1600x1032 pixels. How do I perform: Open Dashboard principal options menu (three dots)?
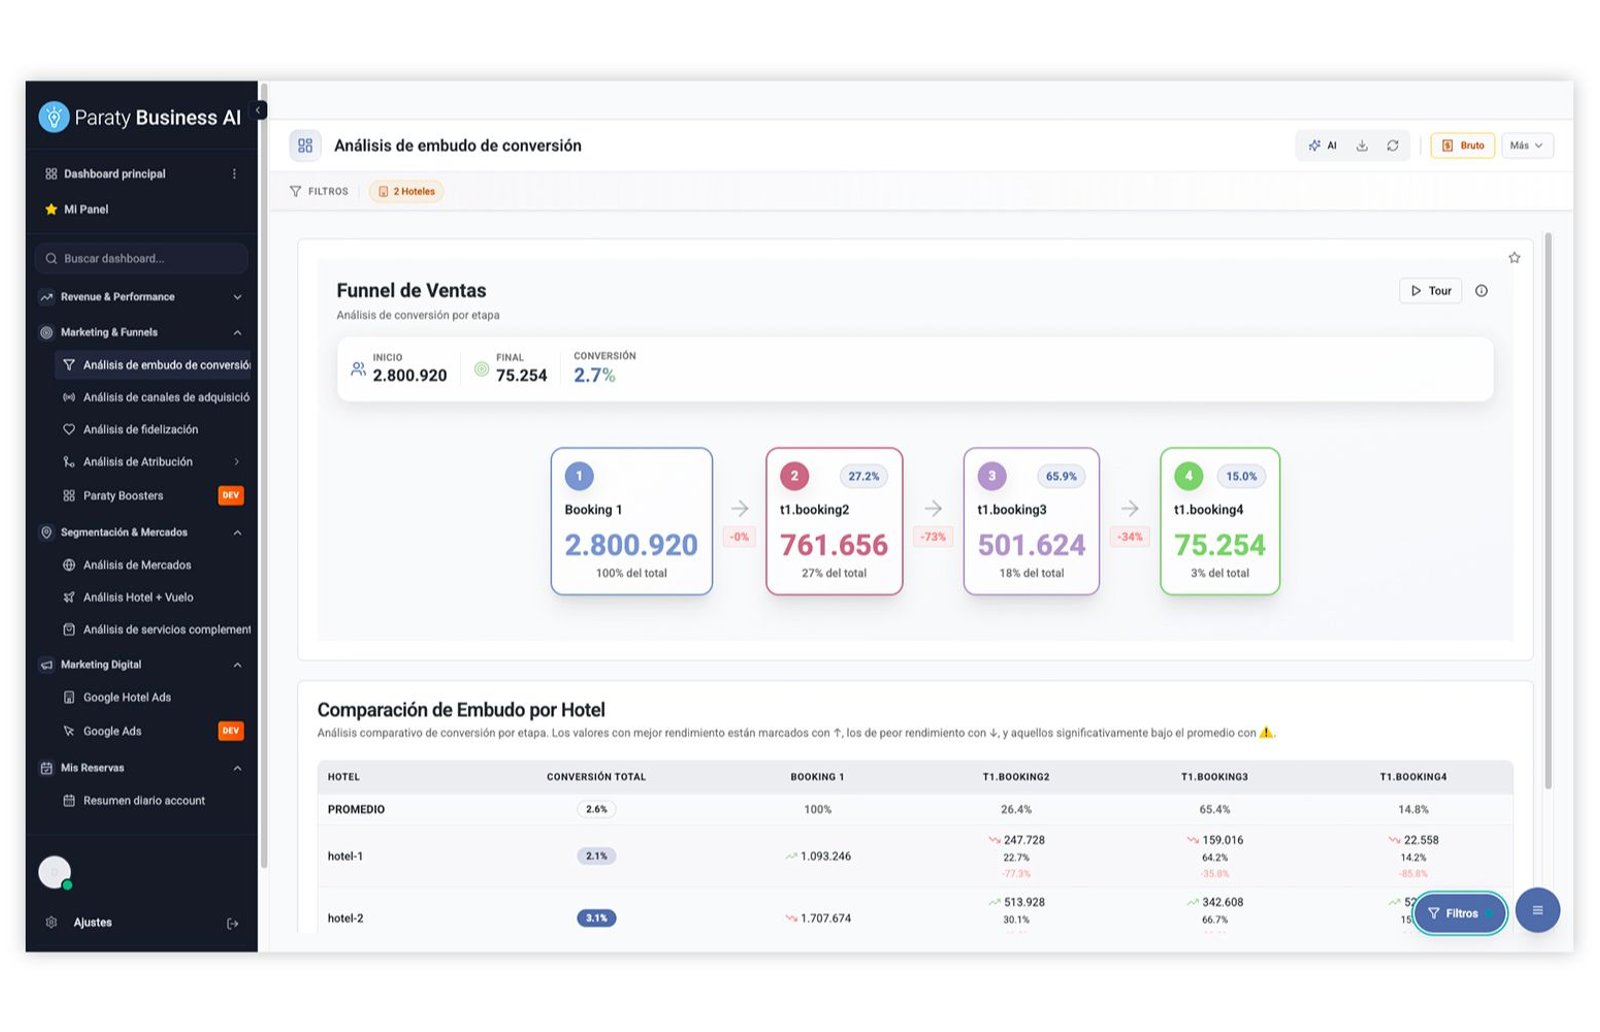[x=234, y=174]
